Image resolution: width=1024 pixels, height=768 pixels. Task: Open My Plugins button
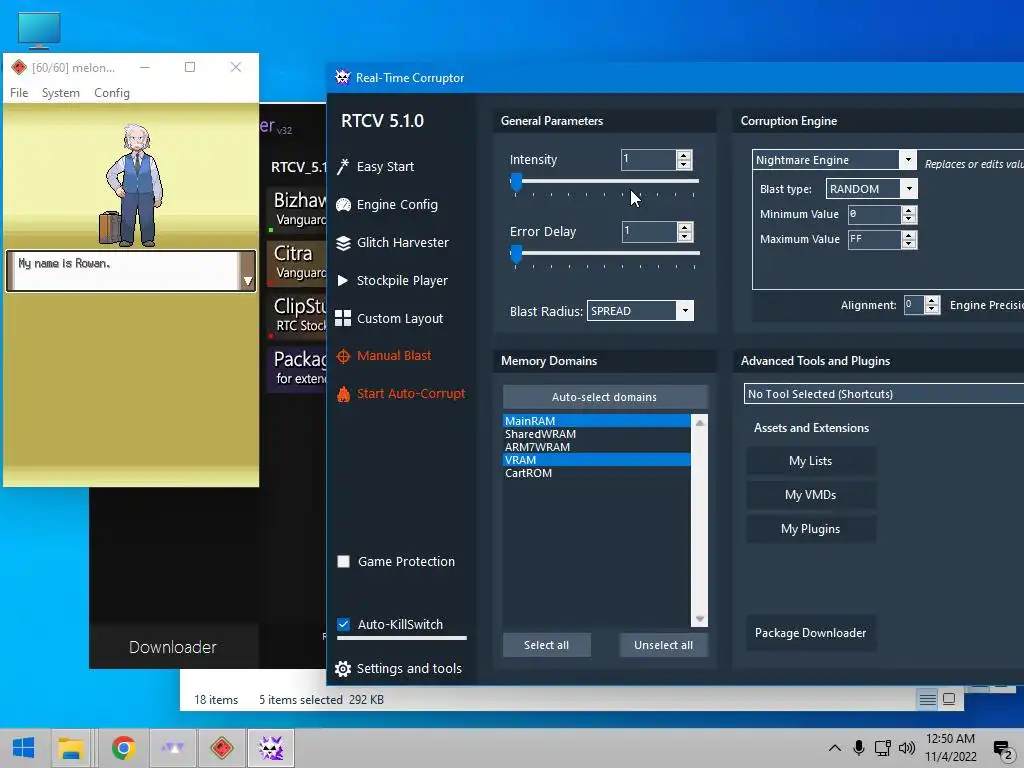[811, 529]
